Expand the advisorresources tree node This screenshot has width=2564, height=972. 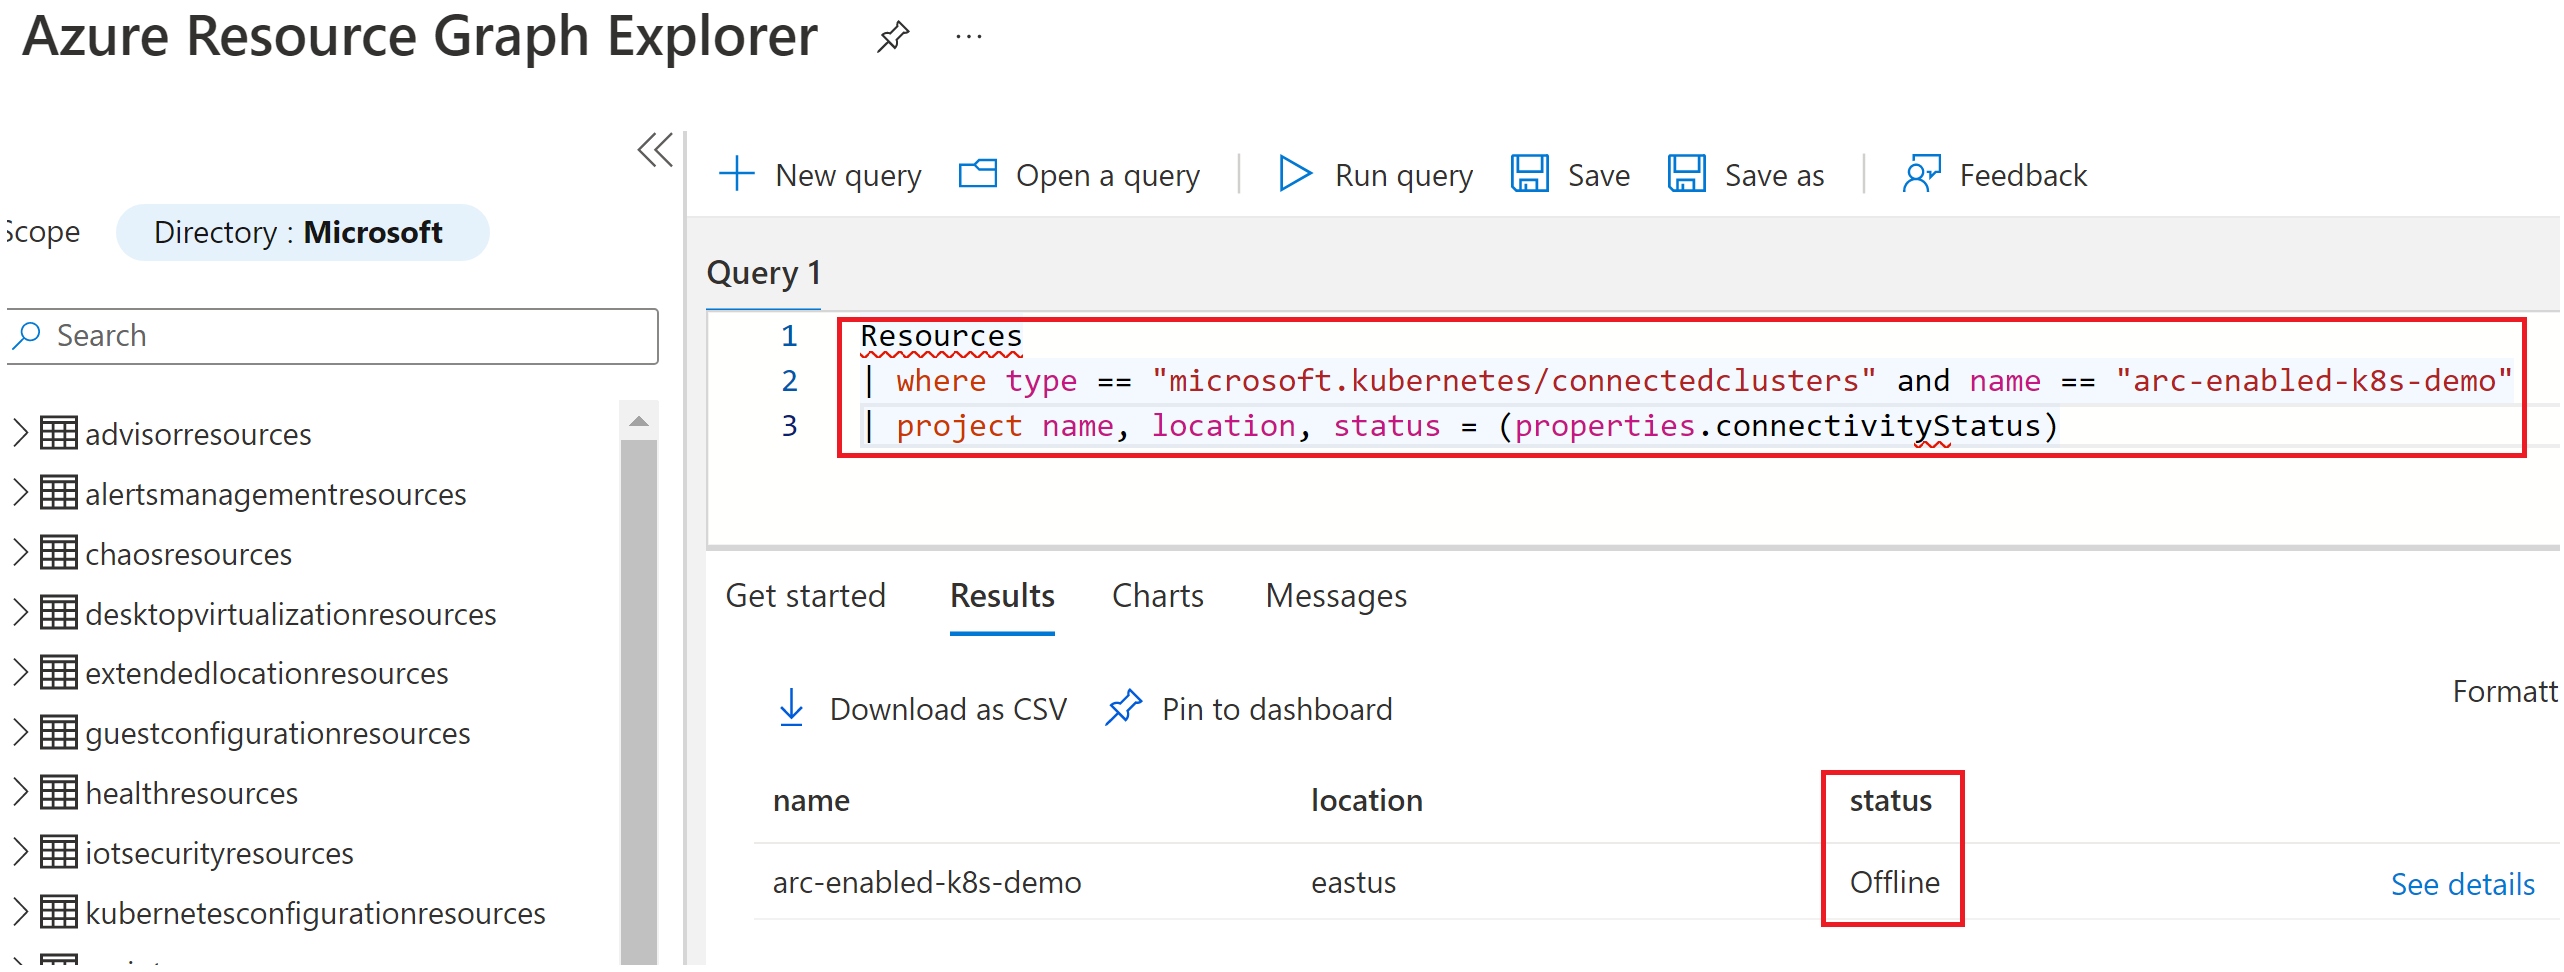point(19,433)
